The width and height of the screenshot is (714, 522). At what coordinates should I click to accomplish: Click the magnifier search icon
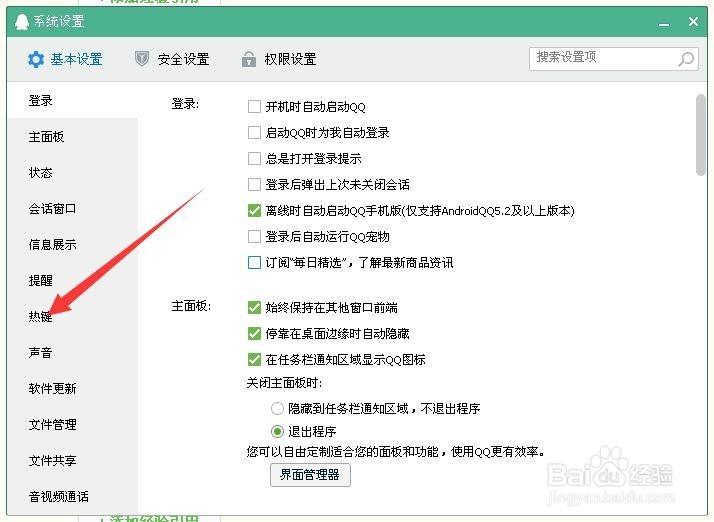[686, 59]
